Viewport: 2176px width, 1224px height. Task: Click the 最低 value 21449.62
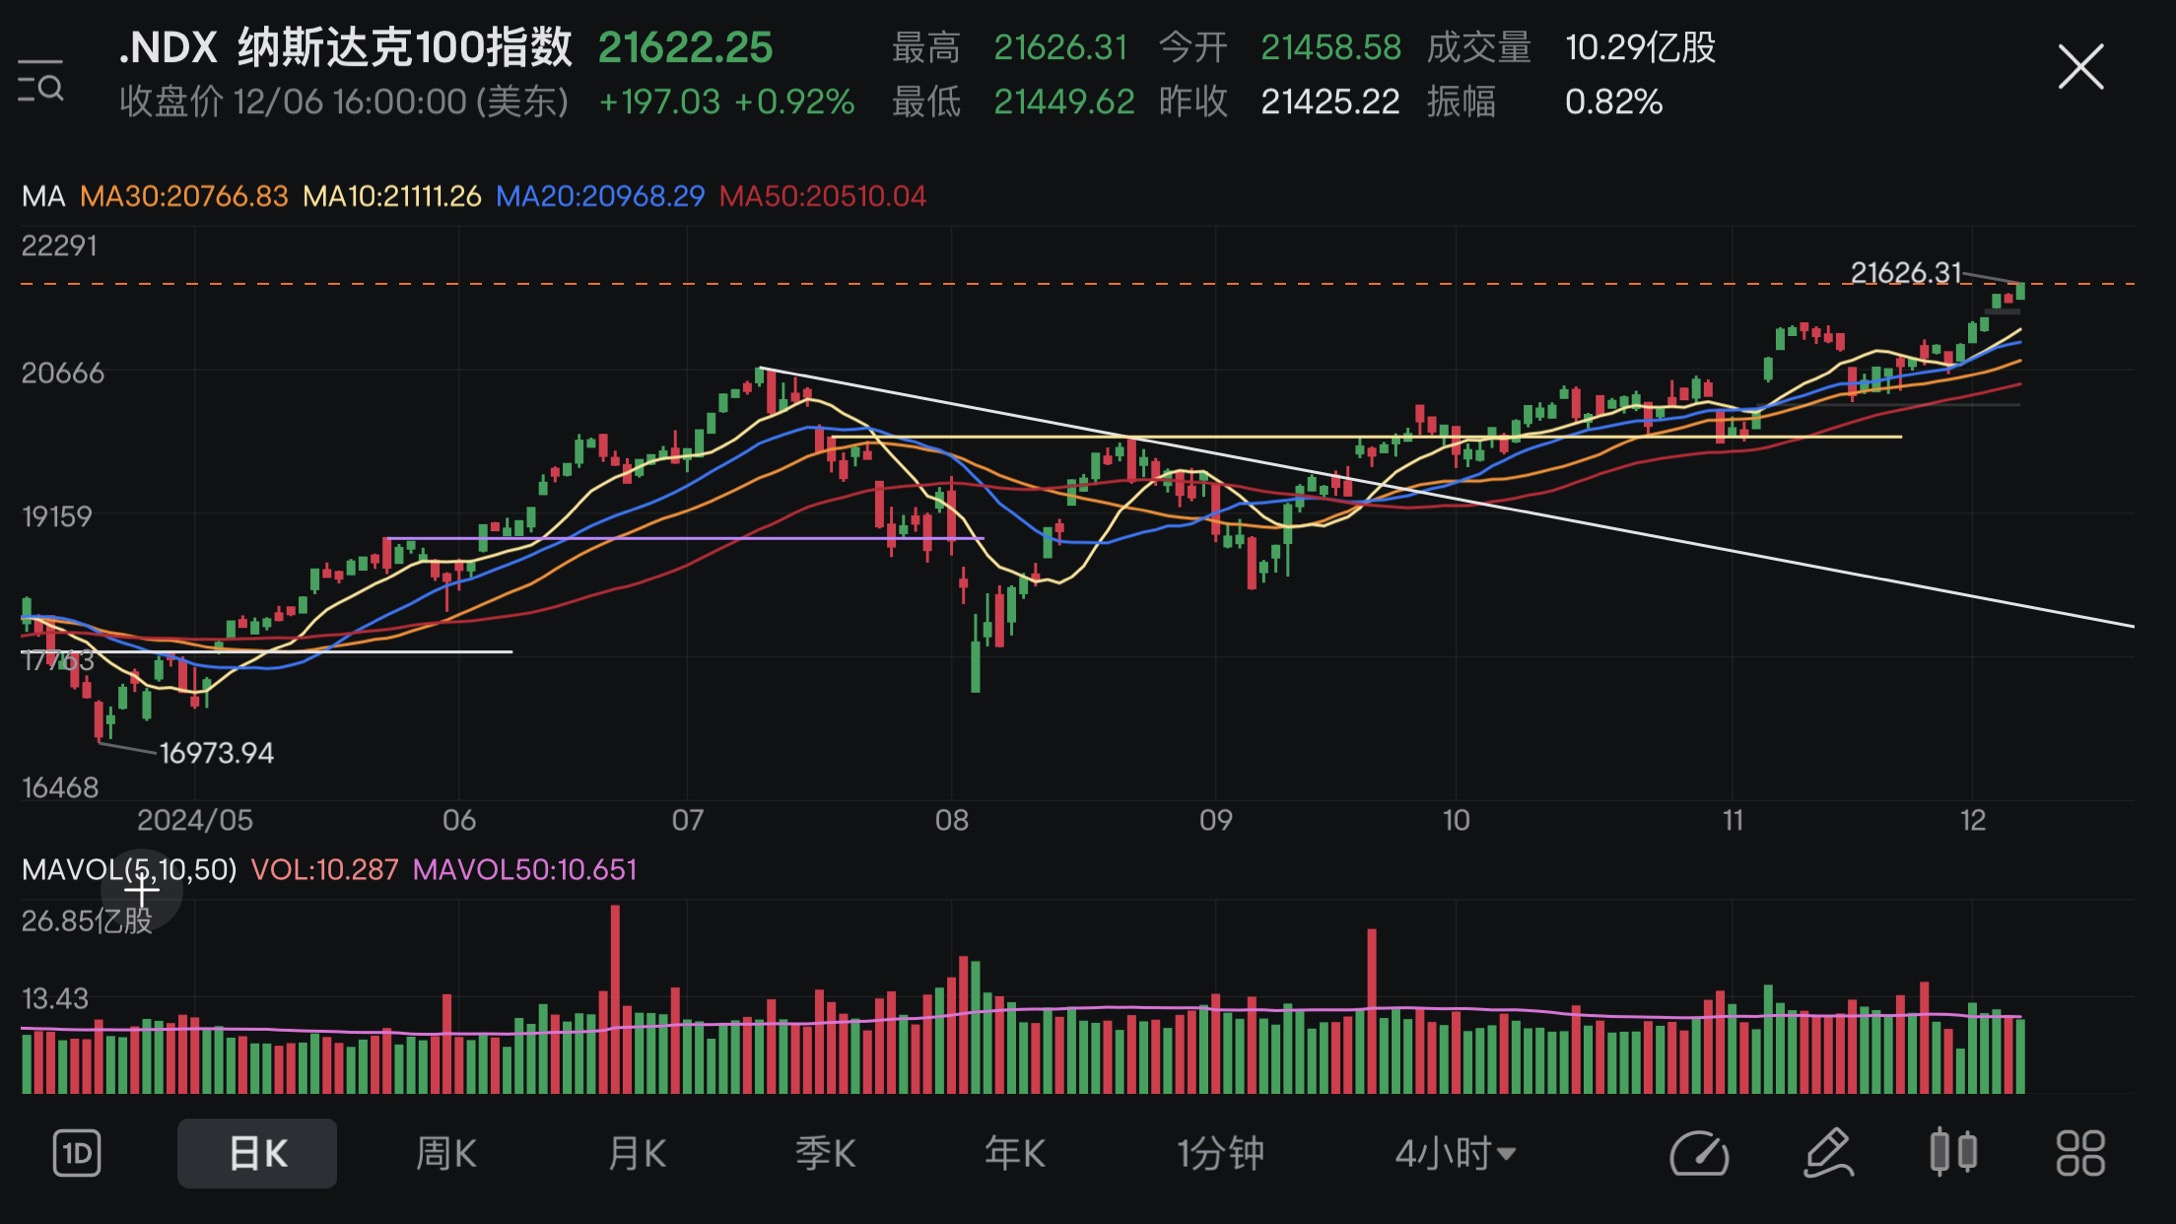[x=1064, y=102]
